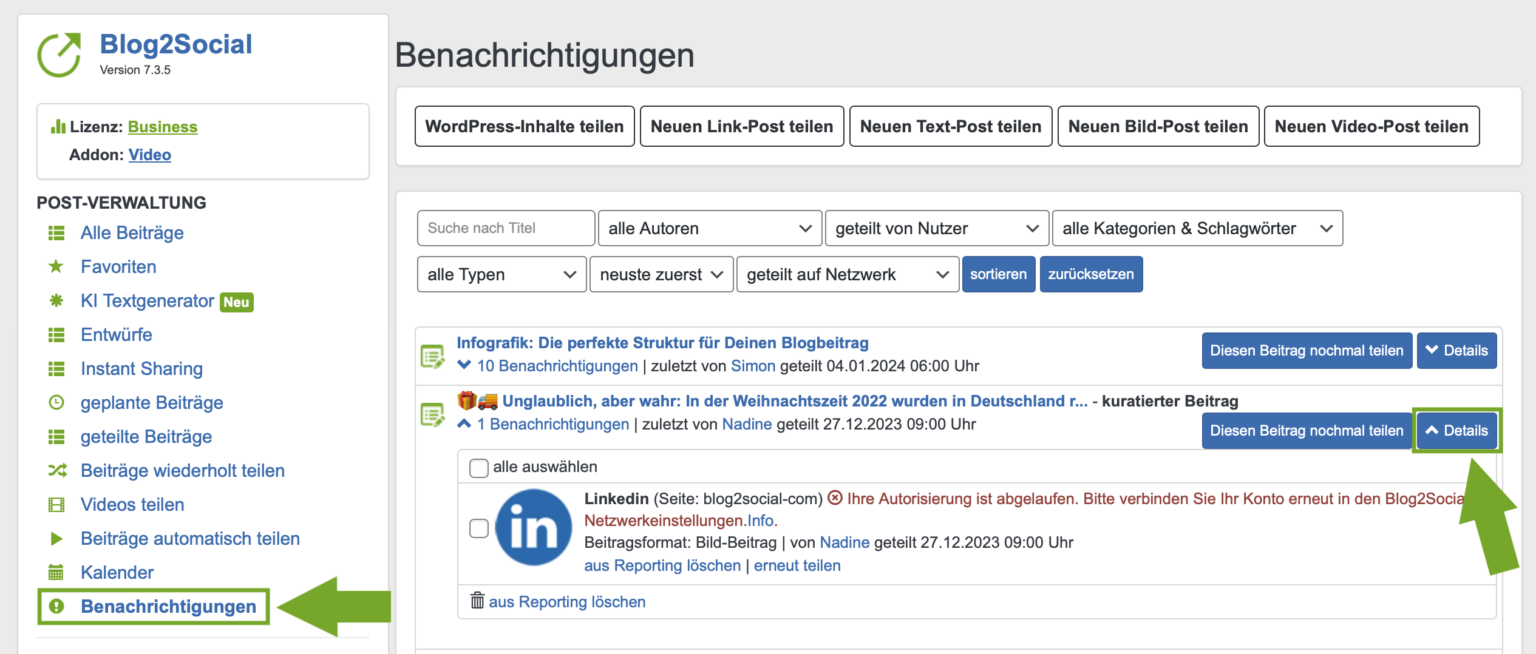The image size is (1536, 654).
Task: Share Infografik post again via Diesen Beitrag nochmal teilen
Action: pyautogui.click(x=1307, y=350)
